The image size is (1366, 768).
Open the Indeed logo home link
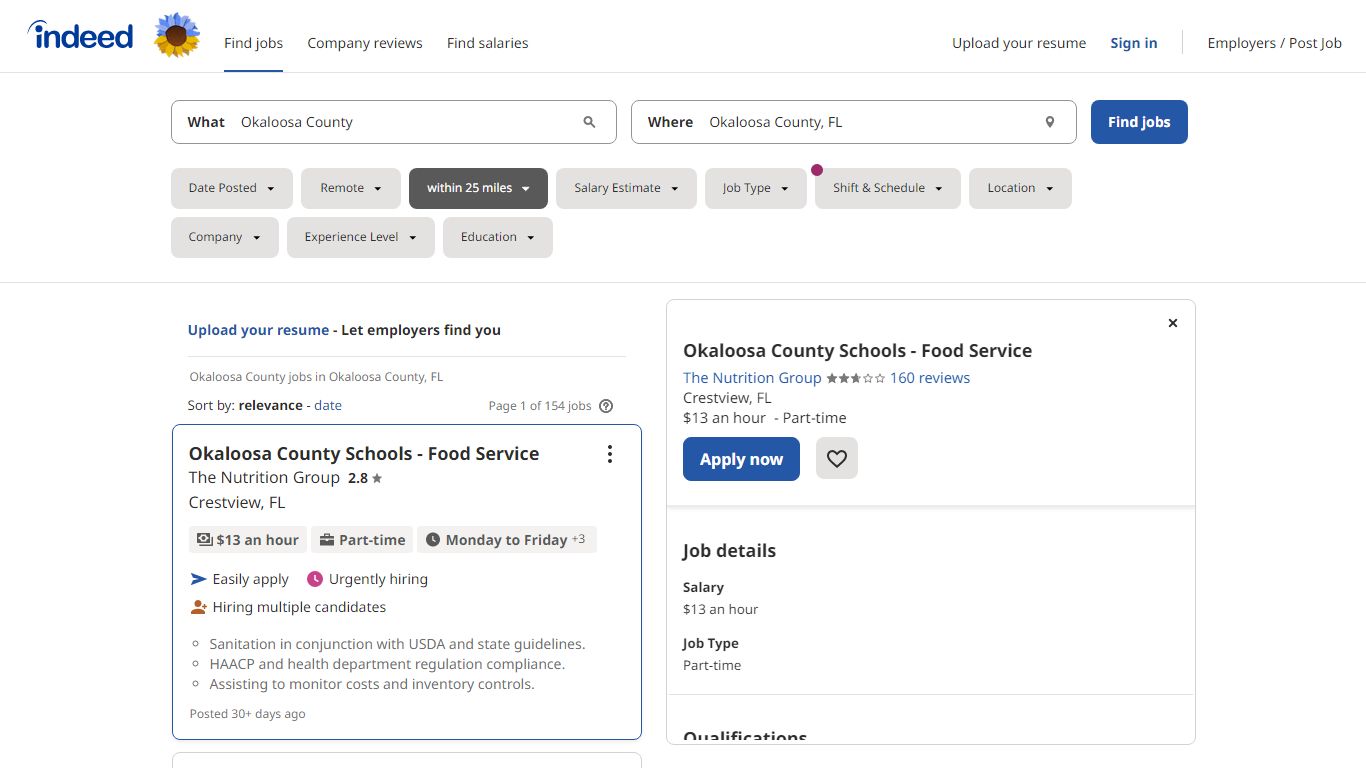point(80,36)
